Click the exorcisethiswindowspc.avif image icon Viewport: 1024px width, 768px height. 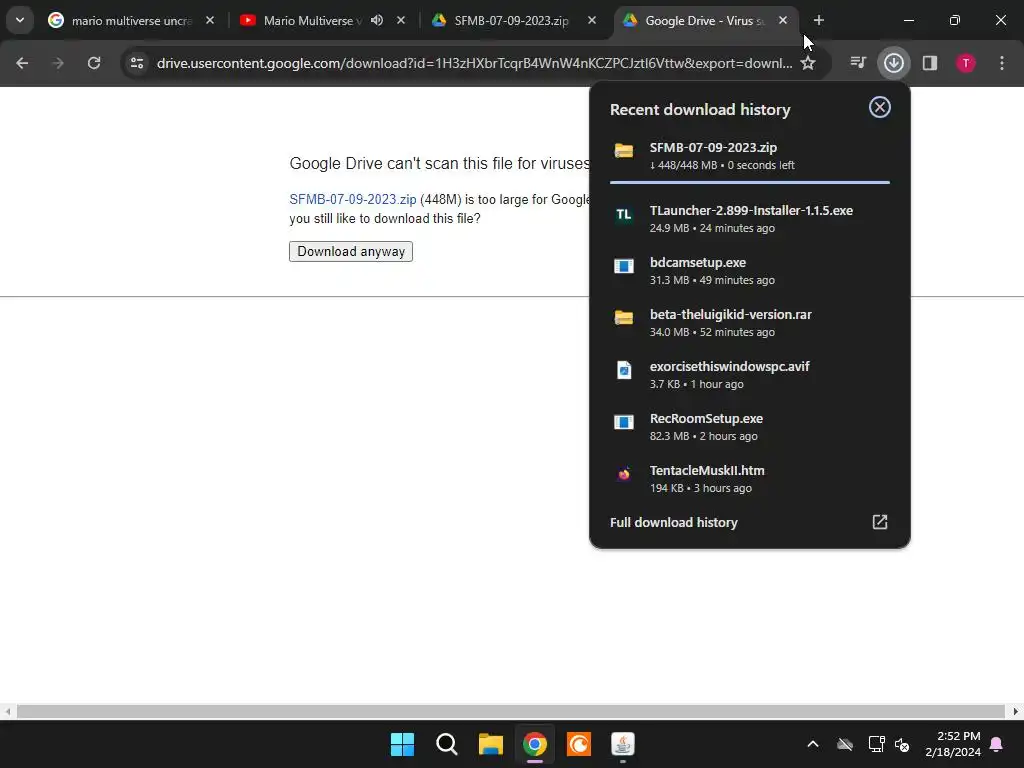coord(624,370)
